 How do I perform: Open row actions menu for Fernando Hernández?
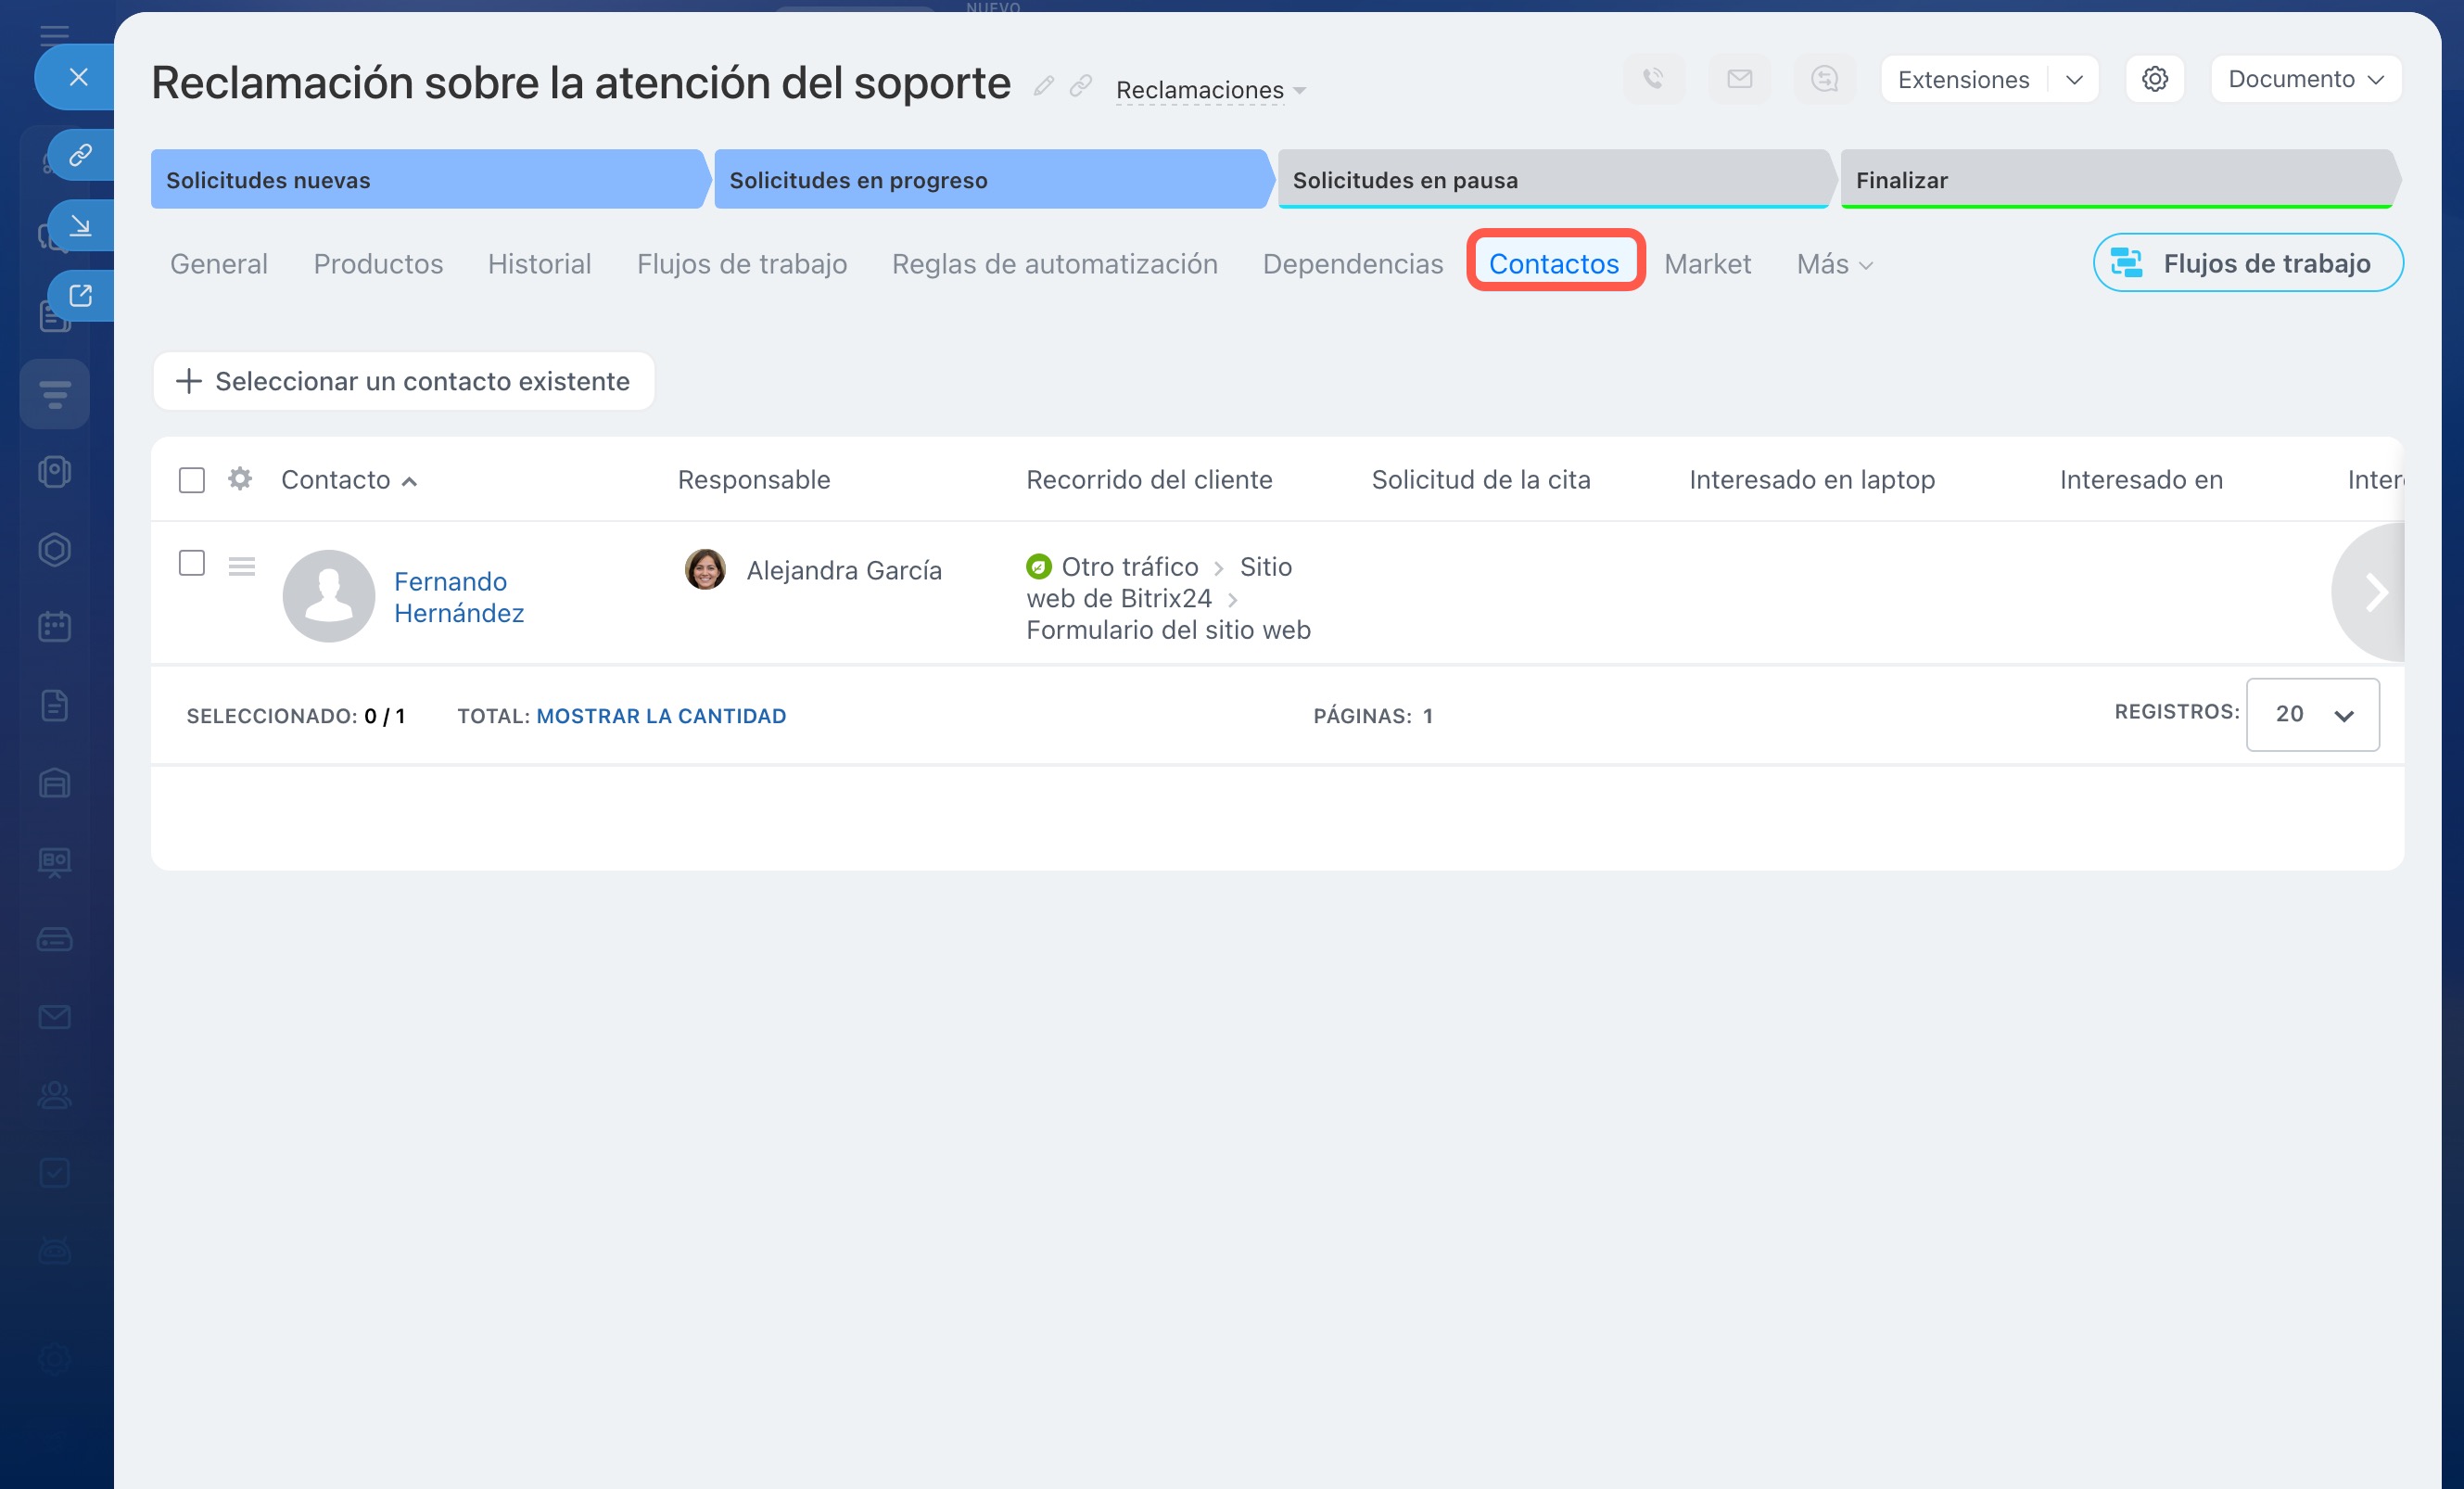tap(241, 567)
